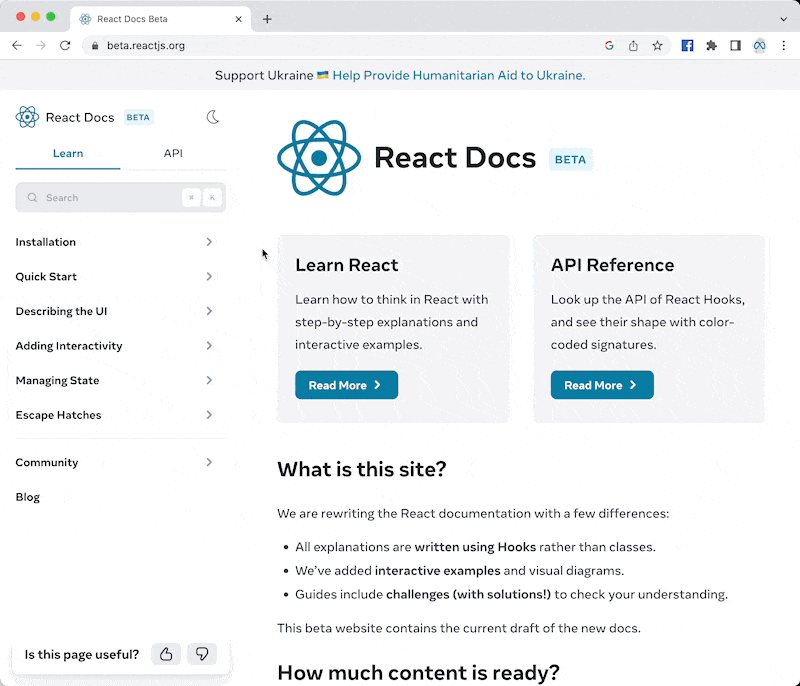Click the 'How much content is ready?' heading
Image resolution: width=800 pixels, height=686 pixels.
click(x=418, y=673)
